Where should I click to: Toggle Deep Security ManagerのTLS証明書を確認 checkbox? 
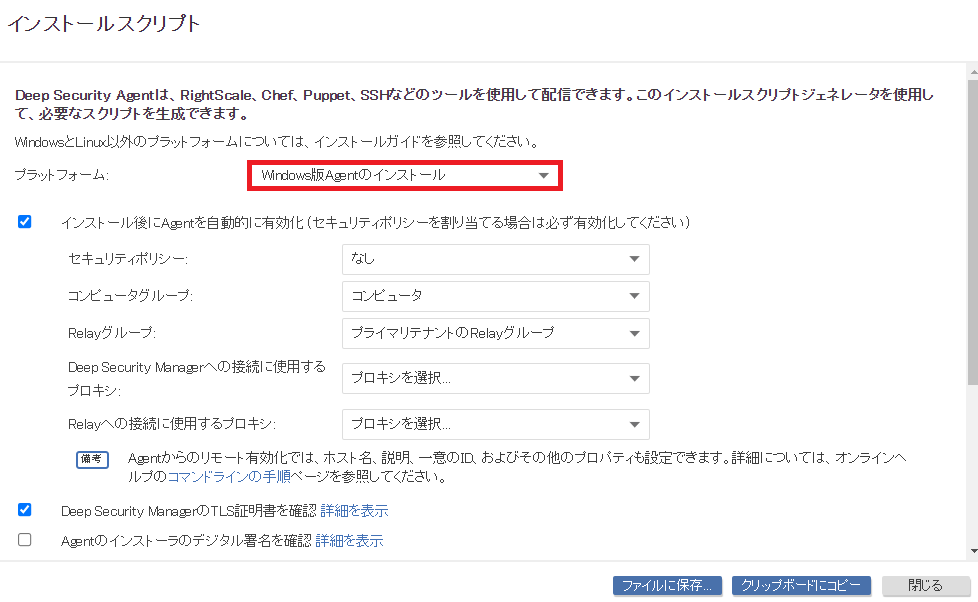coord(25,510)
